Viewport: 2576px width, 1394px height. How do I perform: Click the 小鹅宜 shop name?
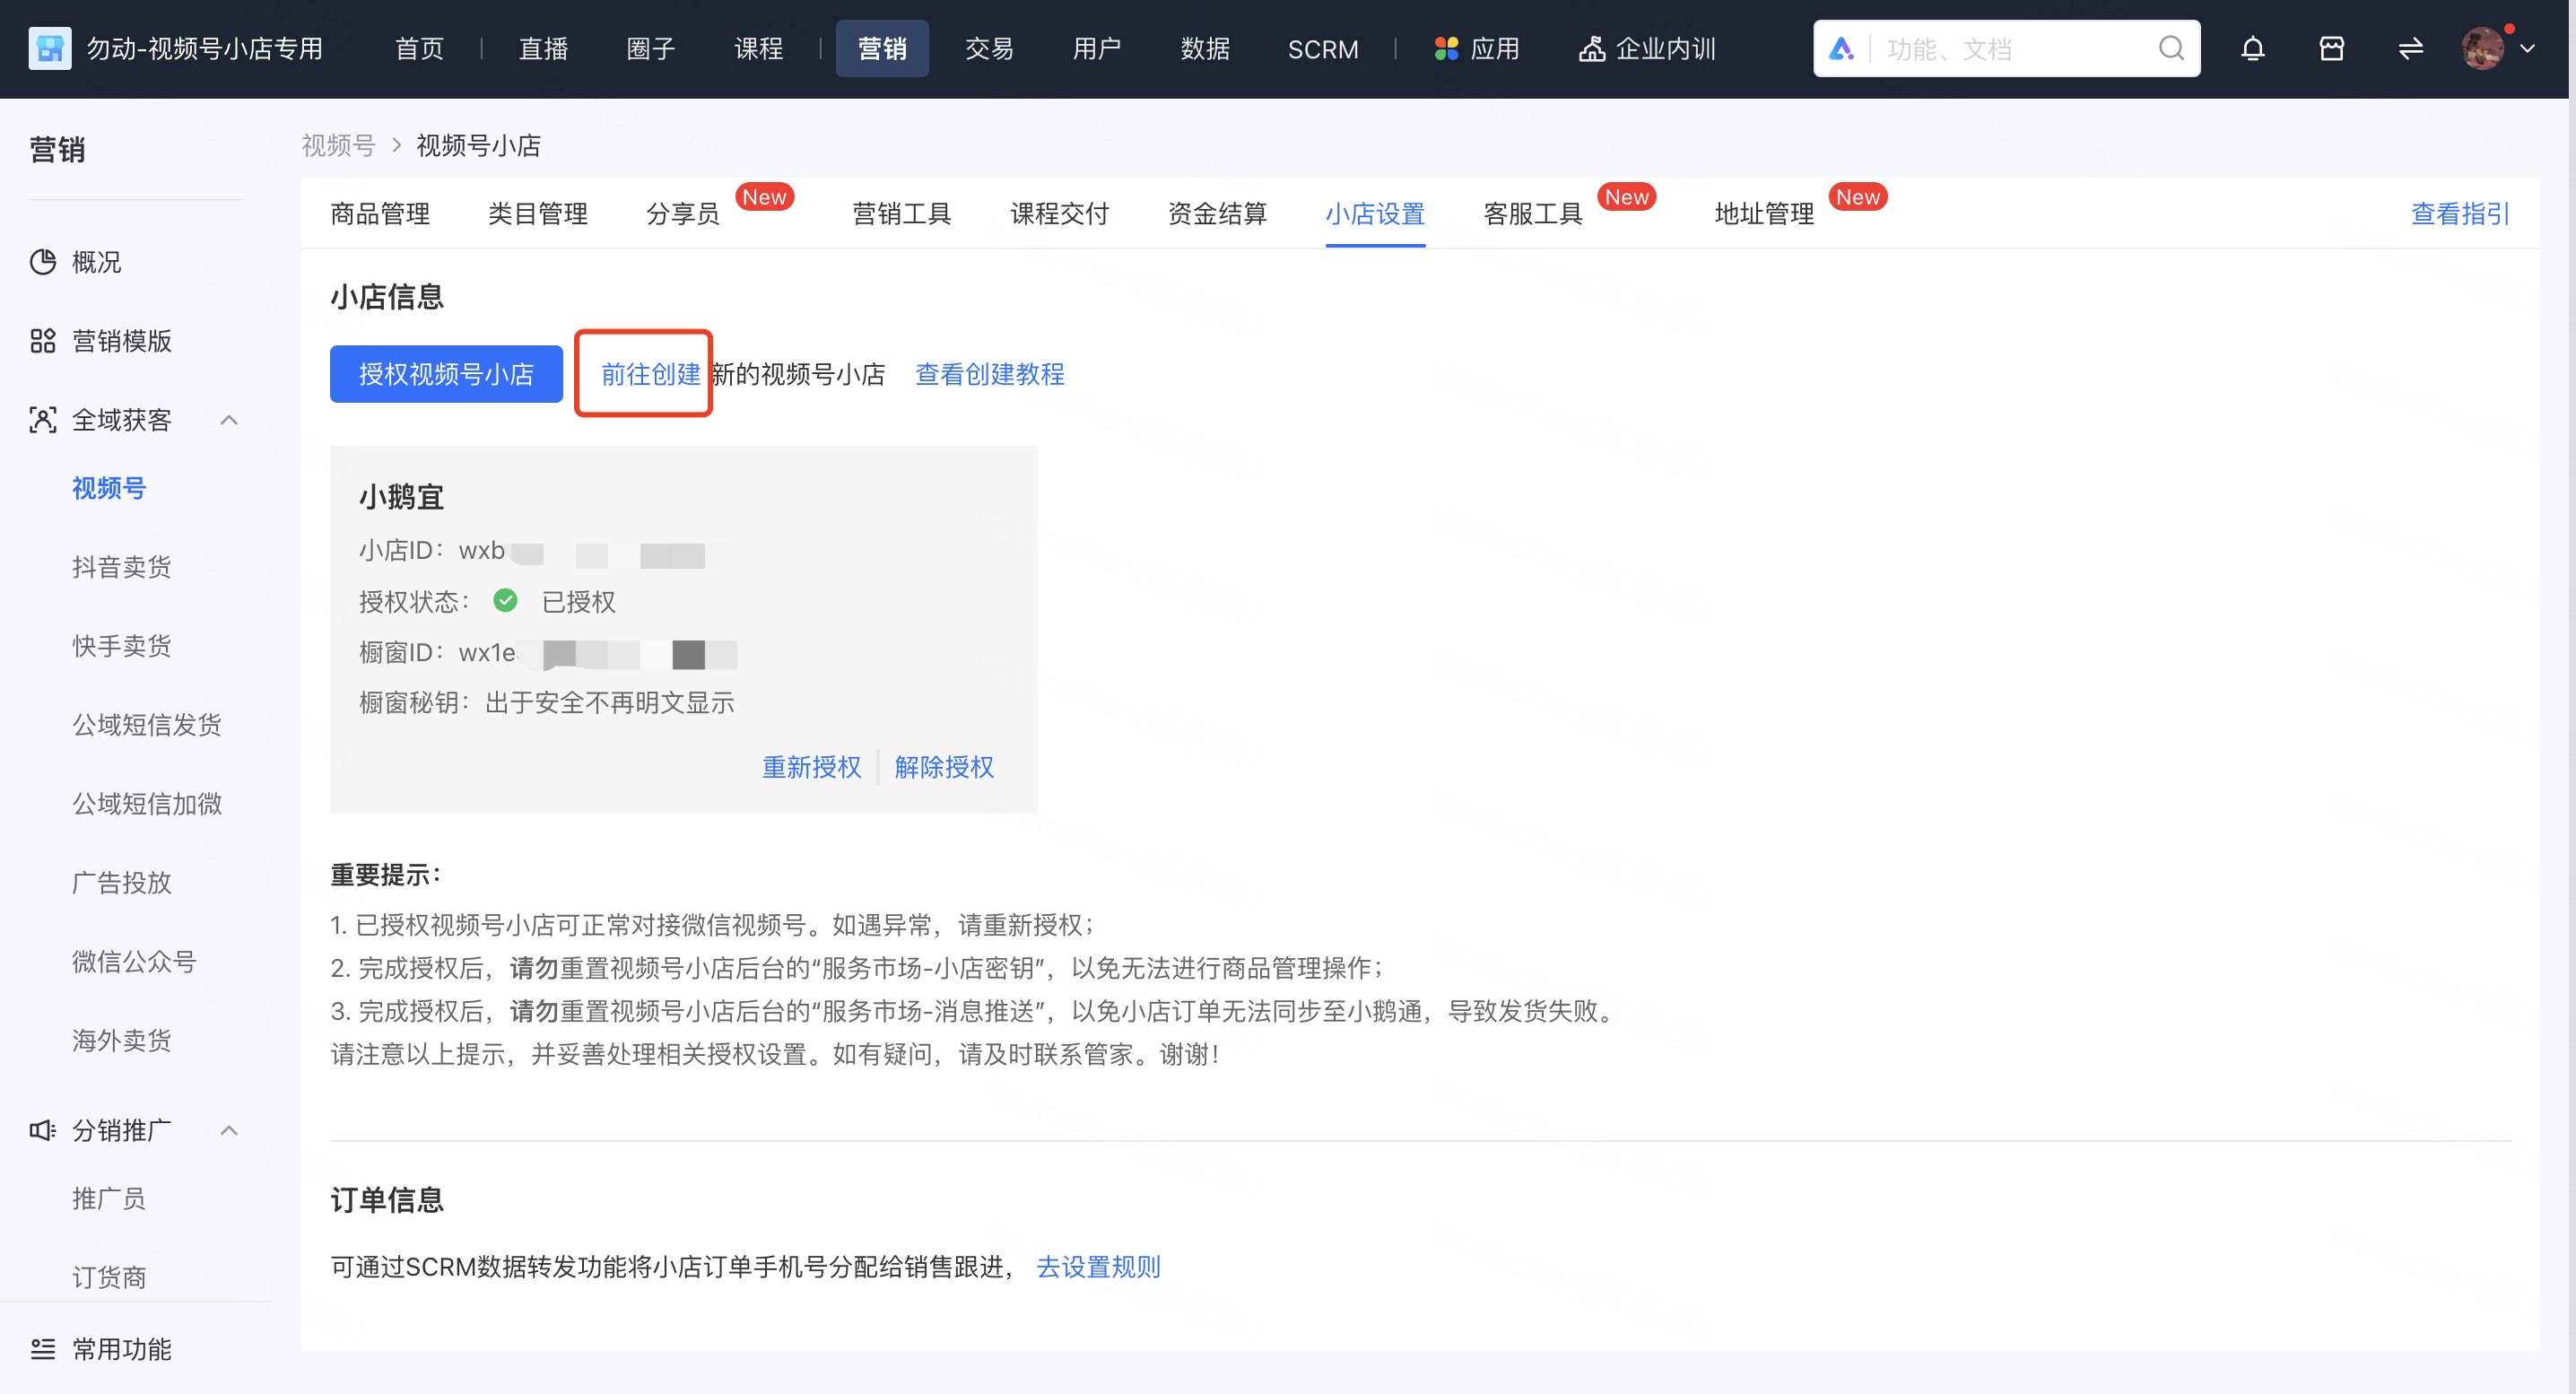click(x=402, y=497)
